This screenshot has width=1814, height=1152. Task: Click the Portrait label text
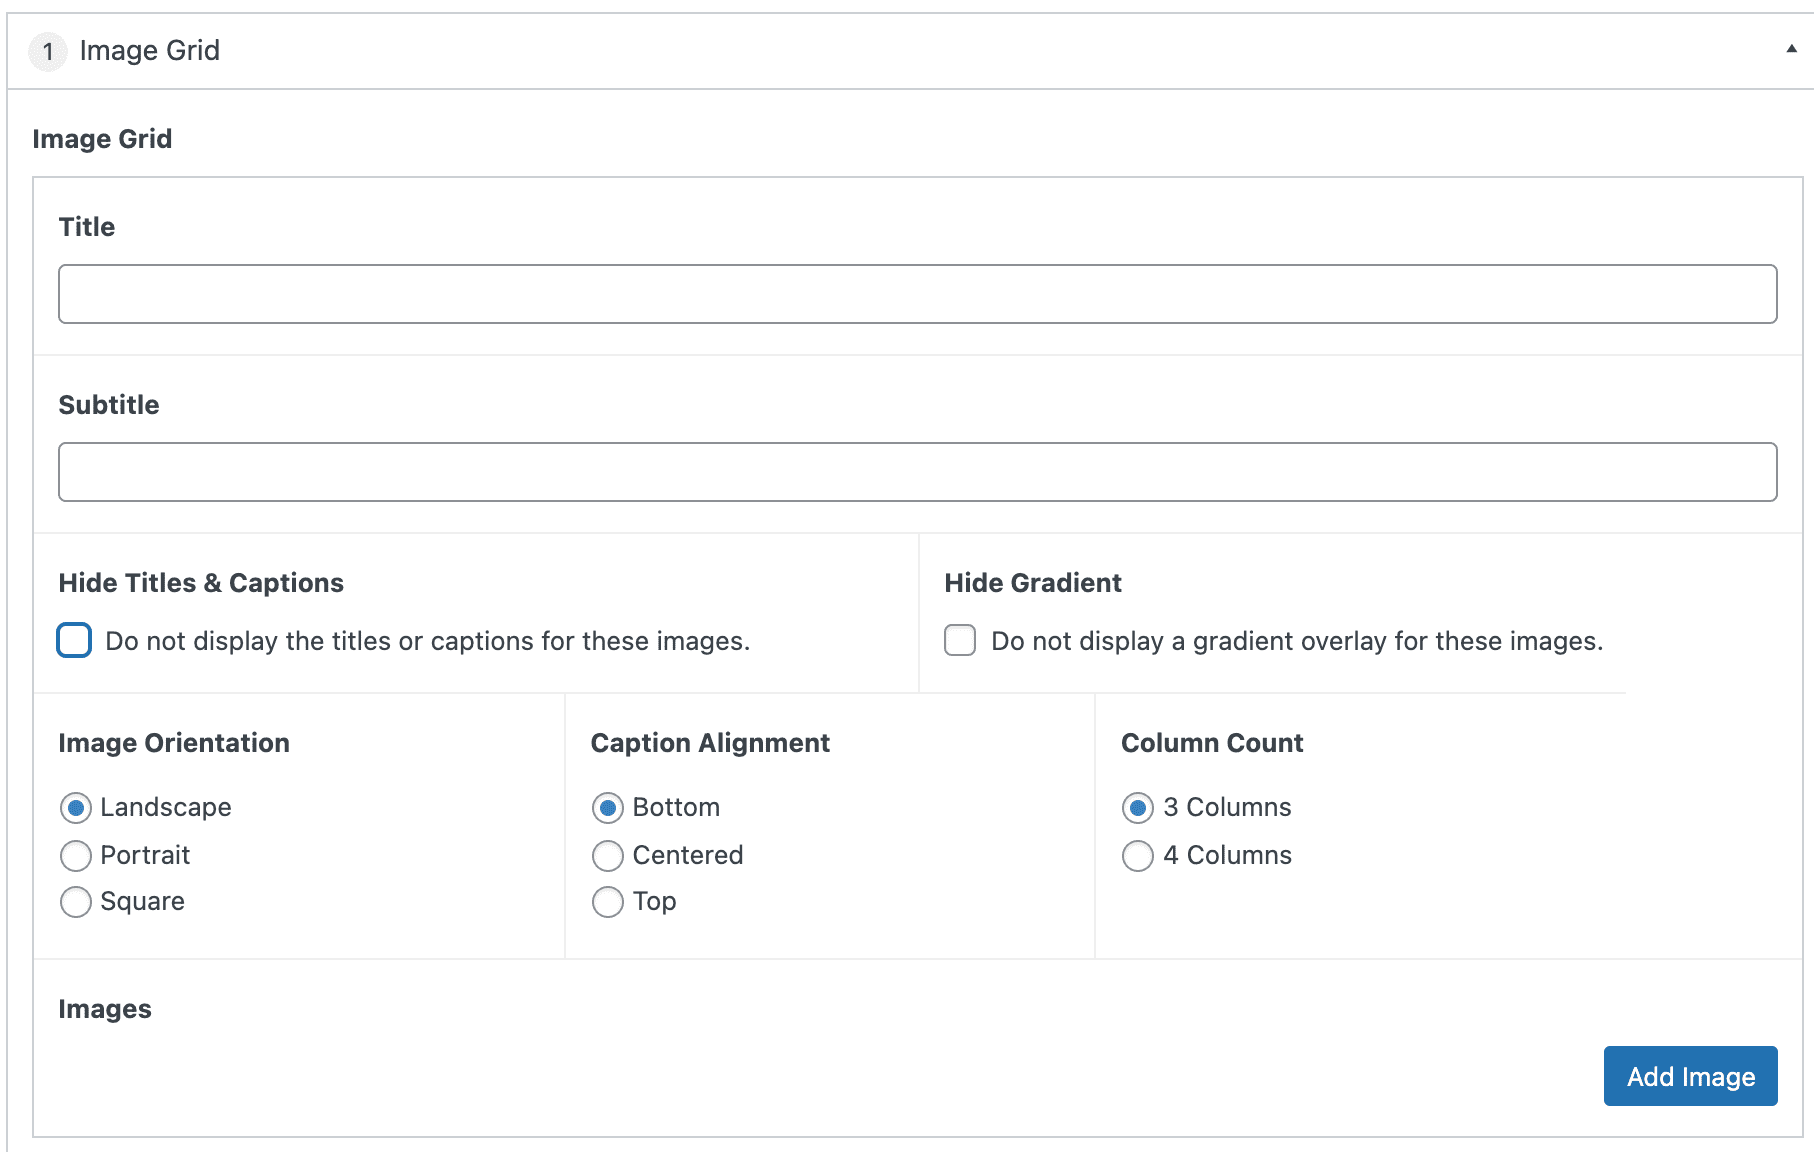tap(145, 855)
